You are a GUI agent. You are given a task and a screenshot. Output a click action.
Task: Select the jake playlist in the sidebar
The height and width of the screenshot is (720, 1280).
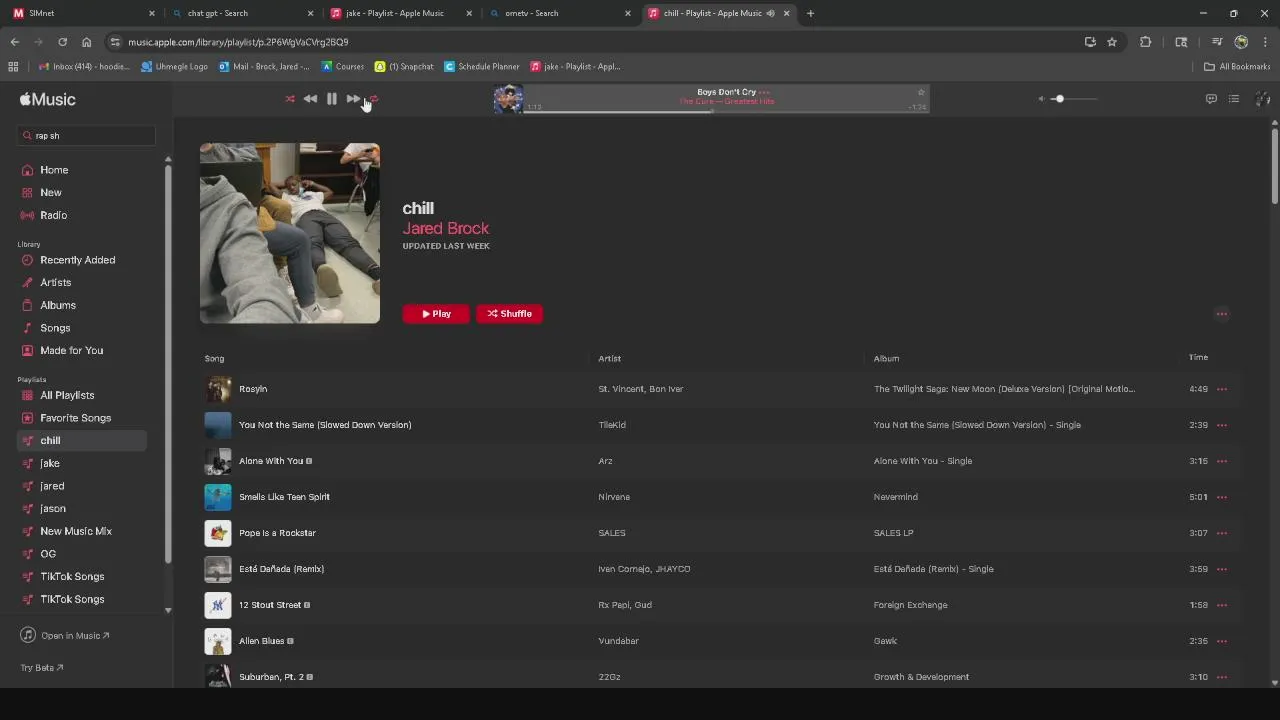(50, 463)
